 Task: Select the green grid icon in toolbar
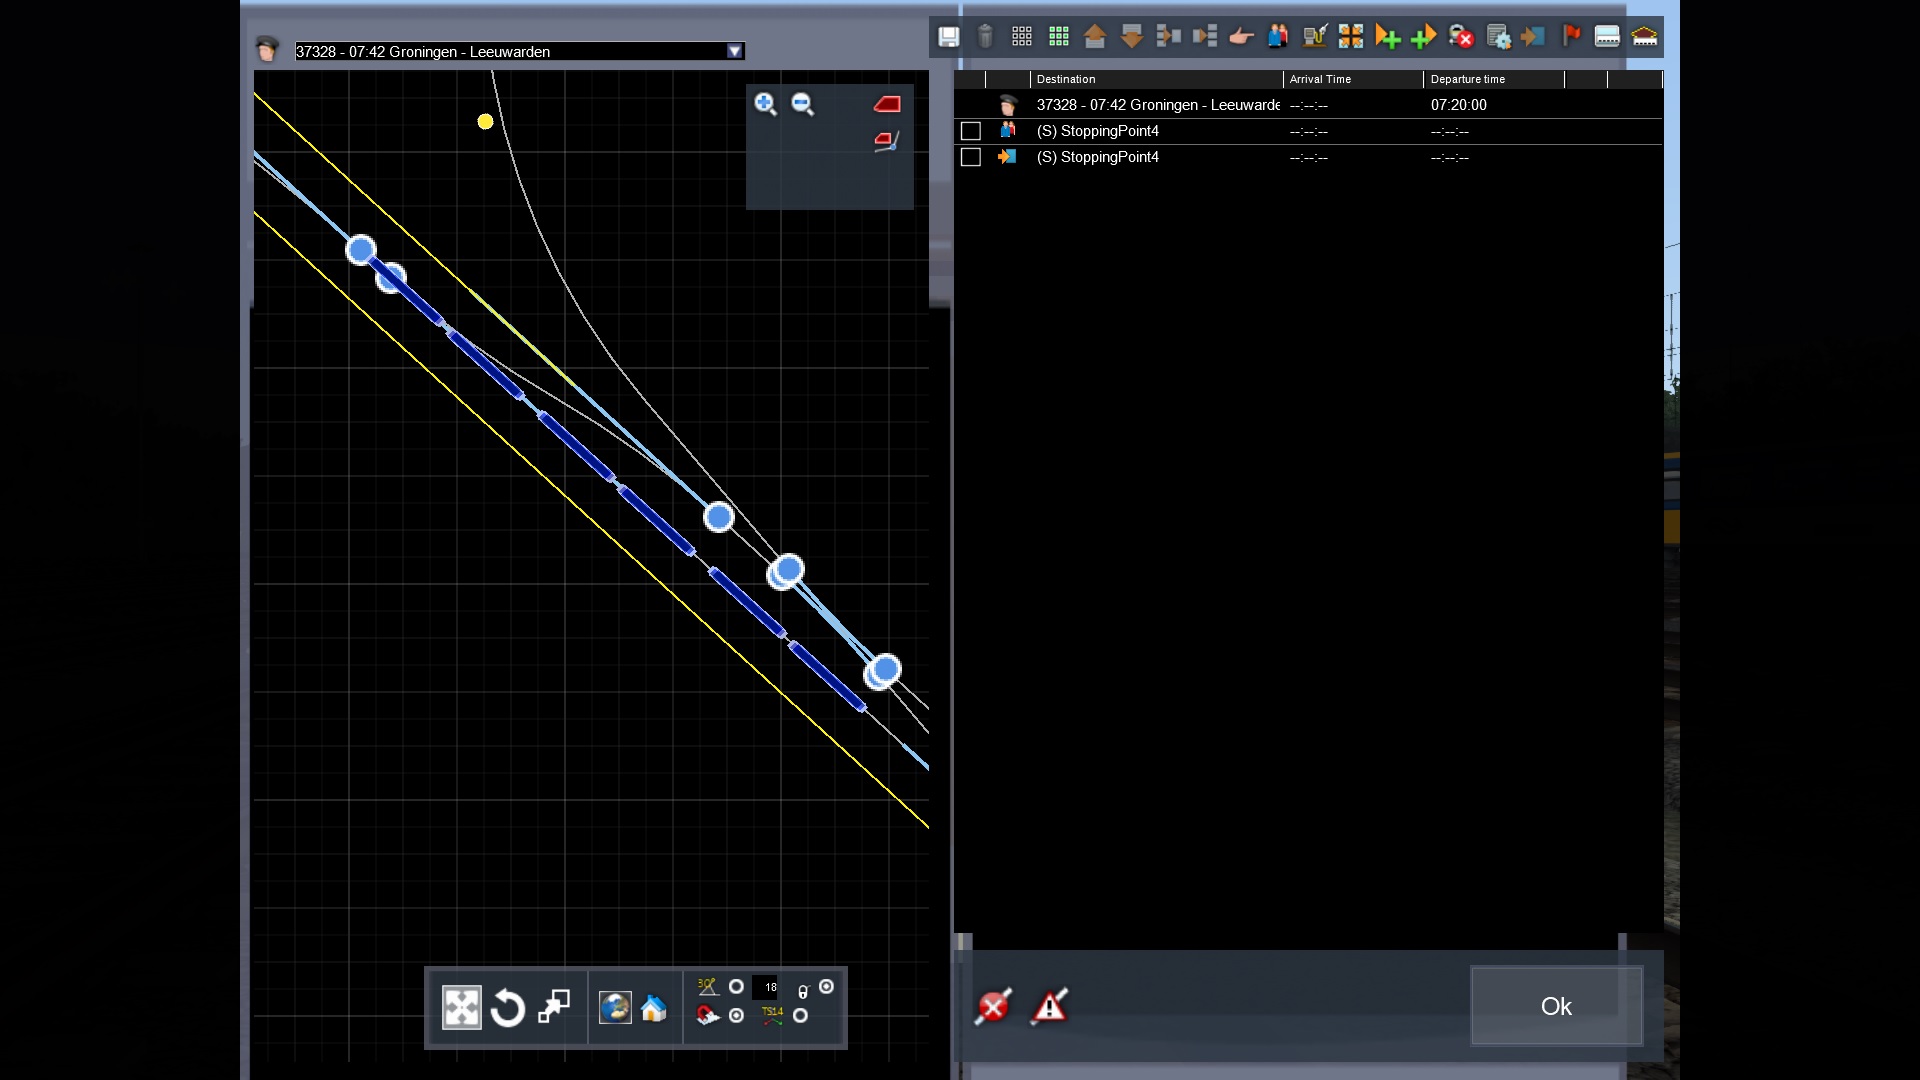point(1059,37)
